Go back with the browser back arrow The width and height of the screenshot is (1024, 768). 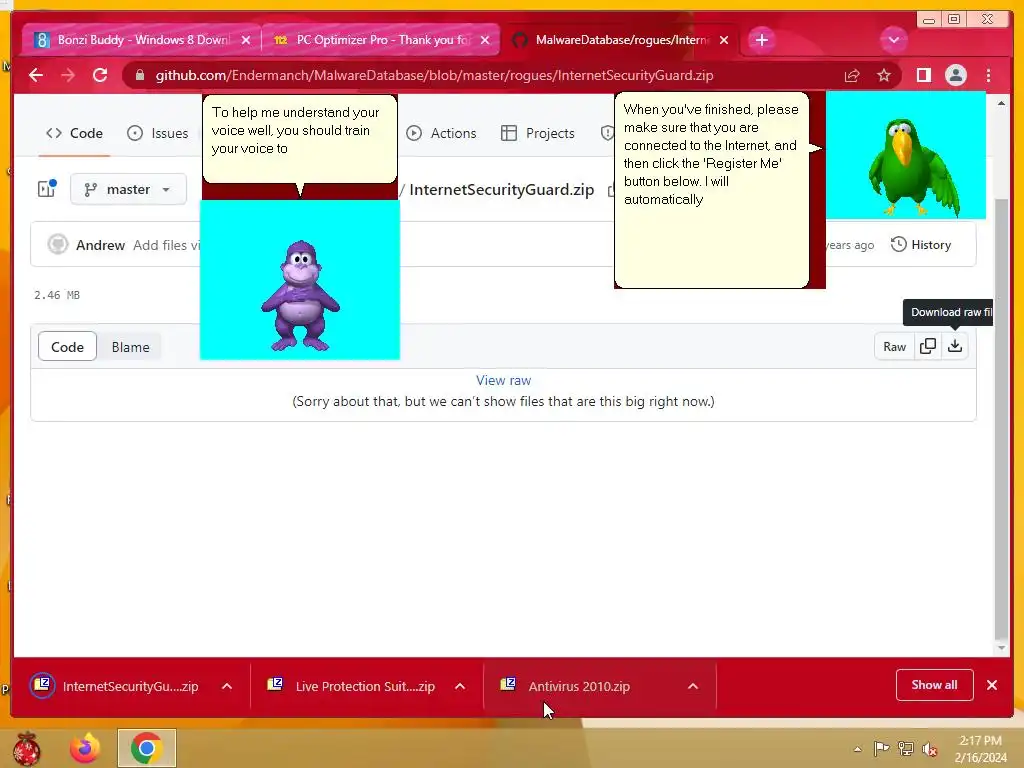tap(36, 75)
